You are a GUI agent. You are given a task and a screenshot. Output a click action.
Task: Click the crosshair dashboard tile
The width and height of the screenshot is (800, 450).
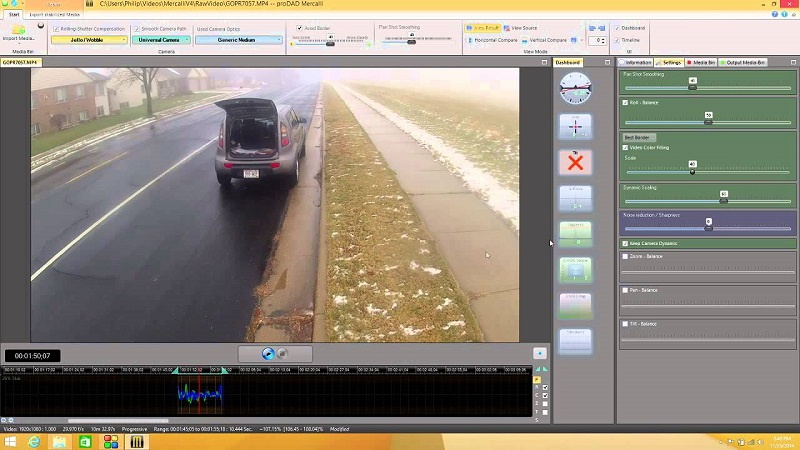pos(574,126)
